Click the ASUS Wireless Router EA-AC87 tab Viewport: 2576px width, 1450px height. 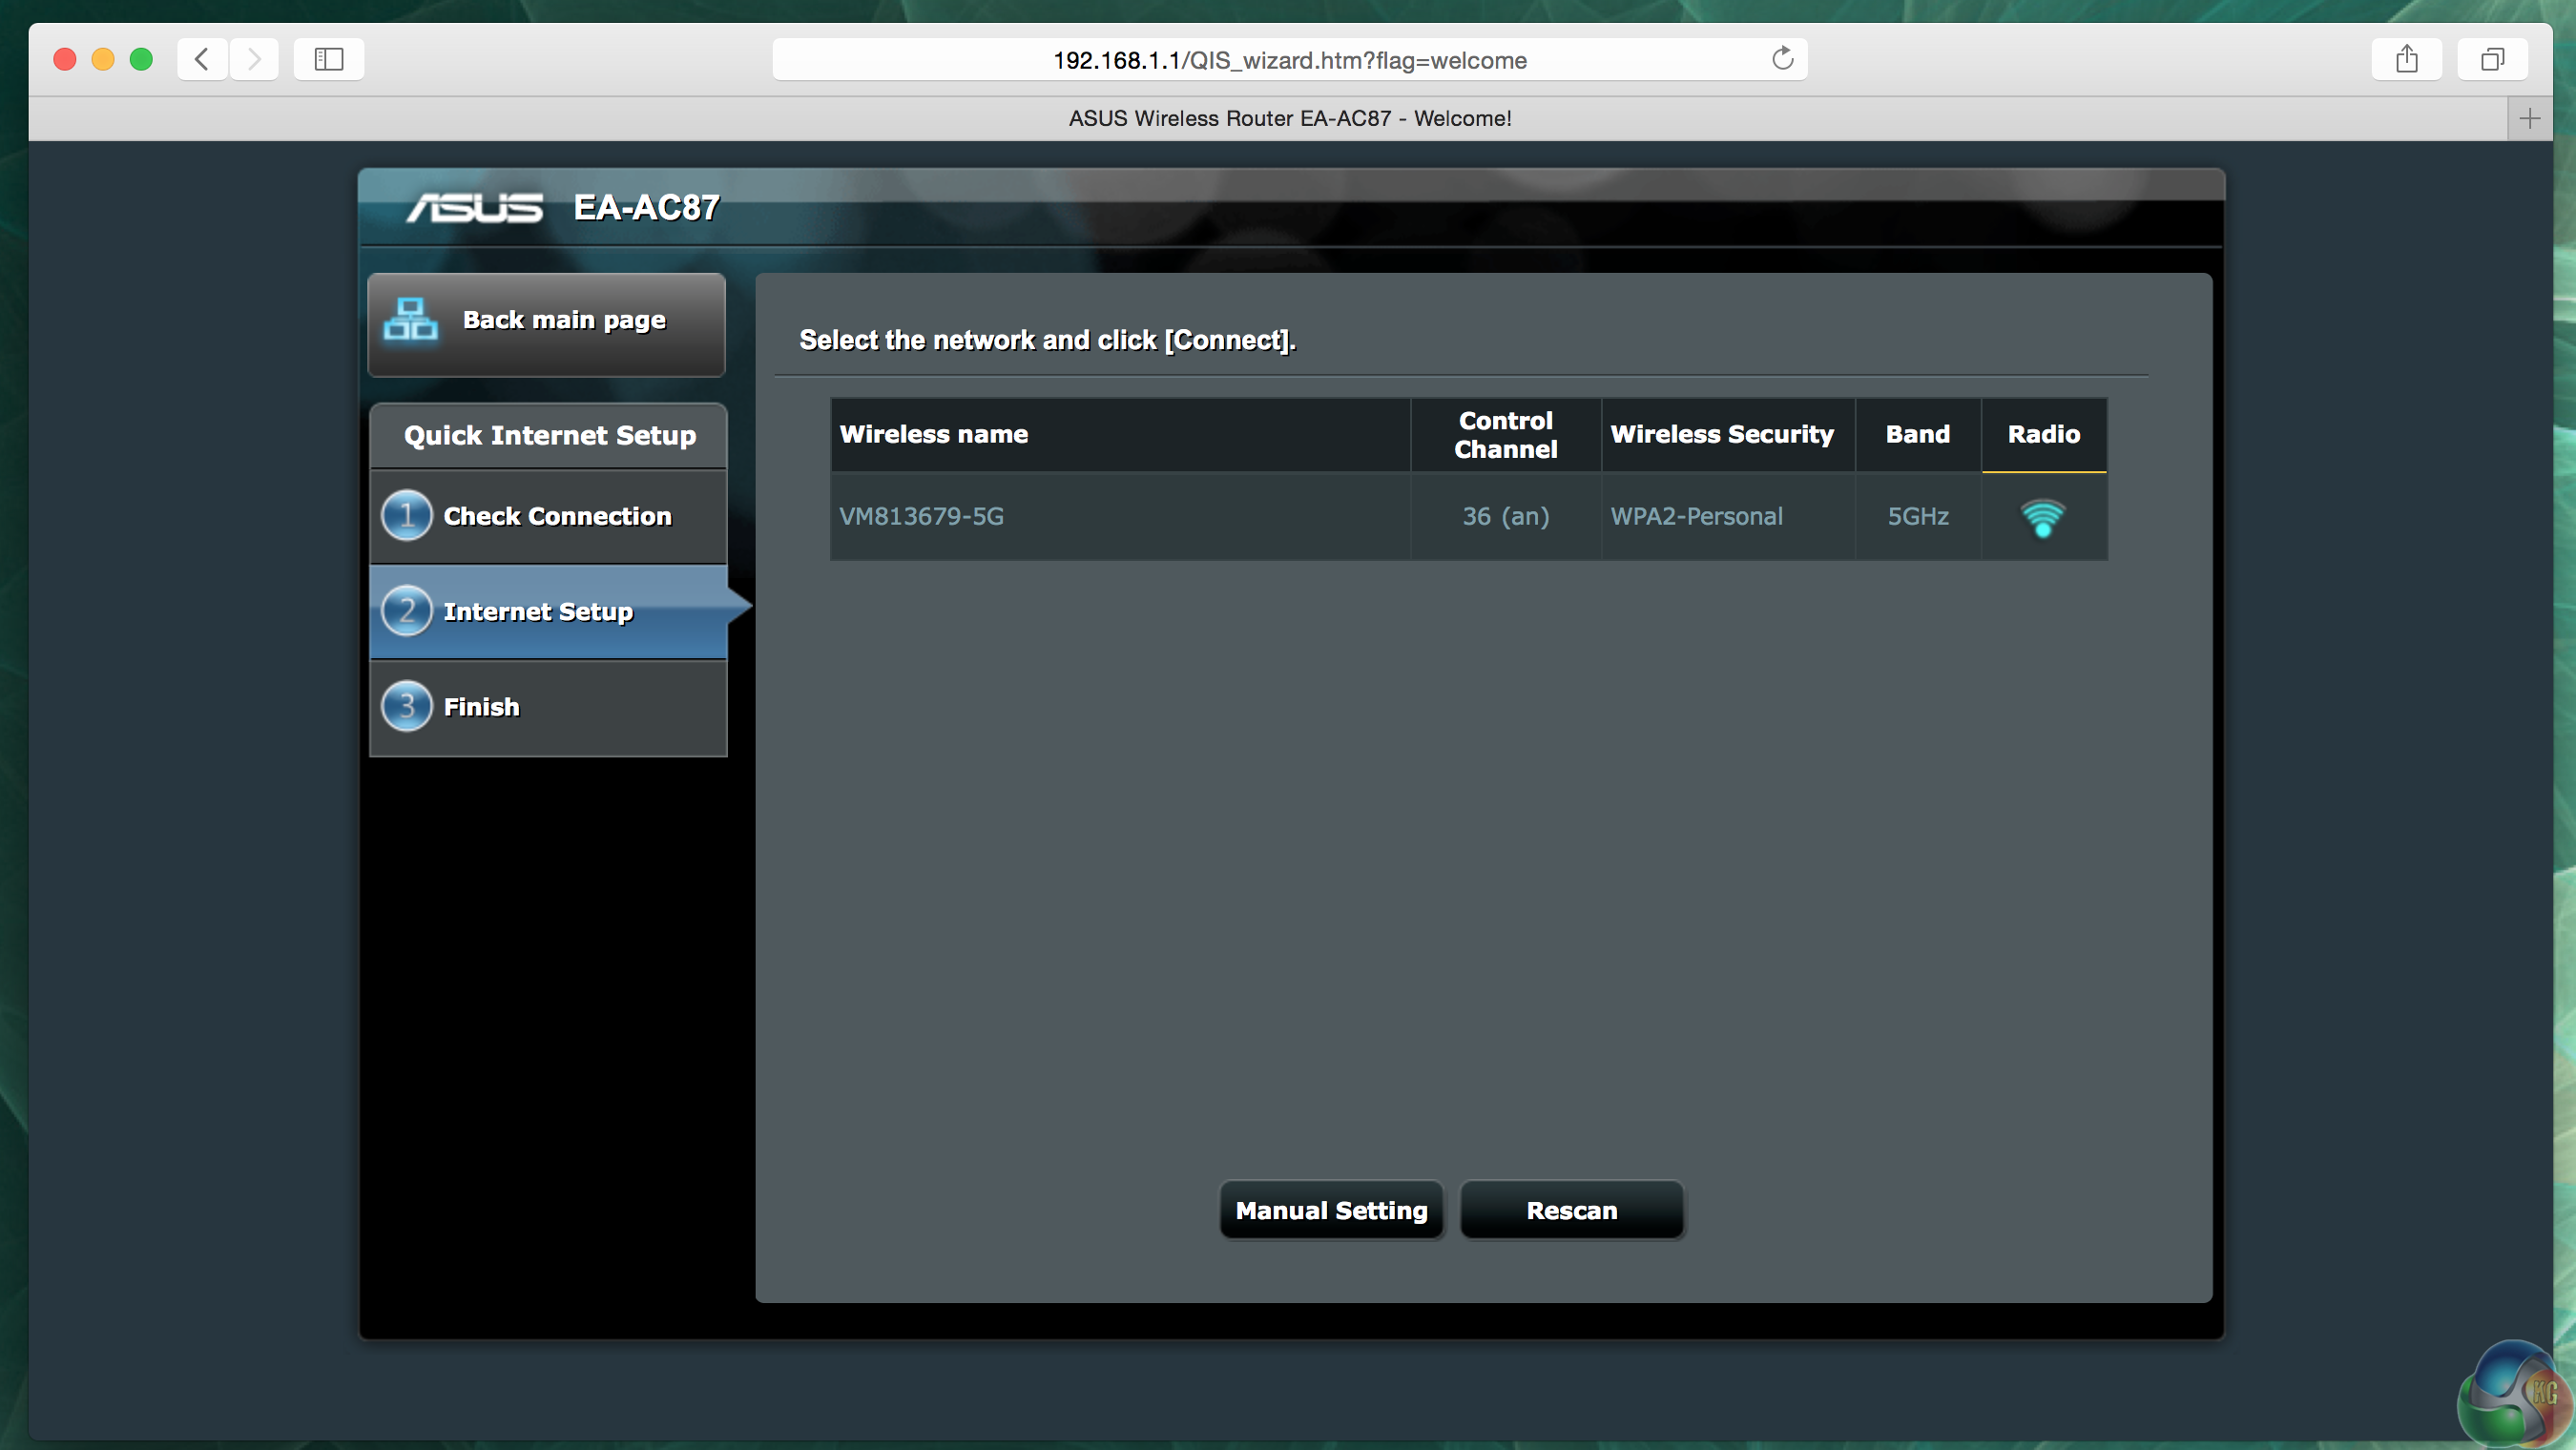(x=1288, y=119)
